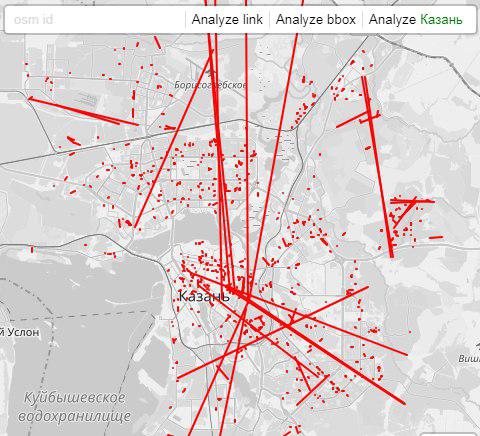Click the Куйбышевское водохранилище reservoir label

pyautogui.click(x=75, y=407)
